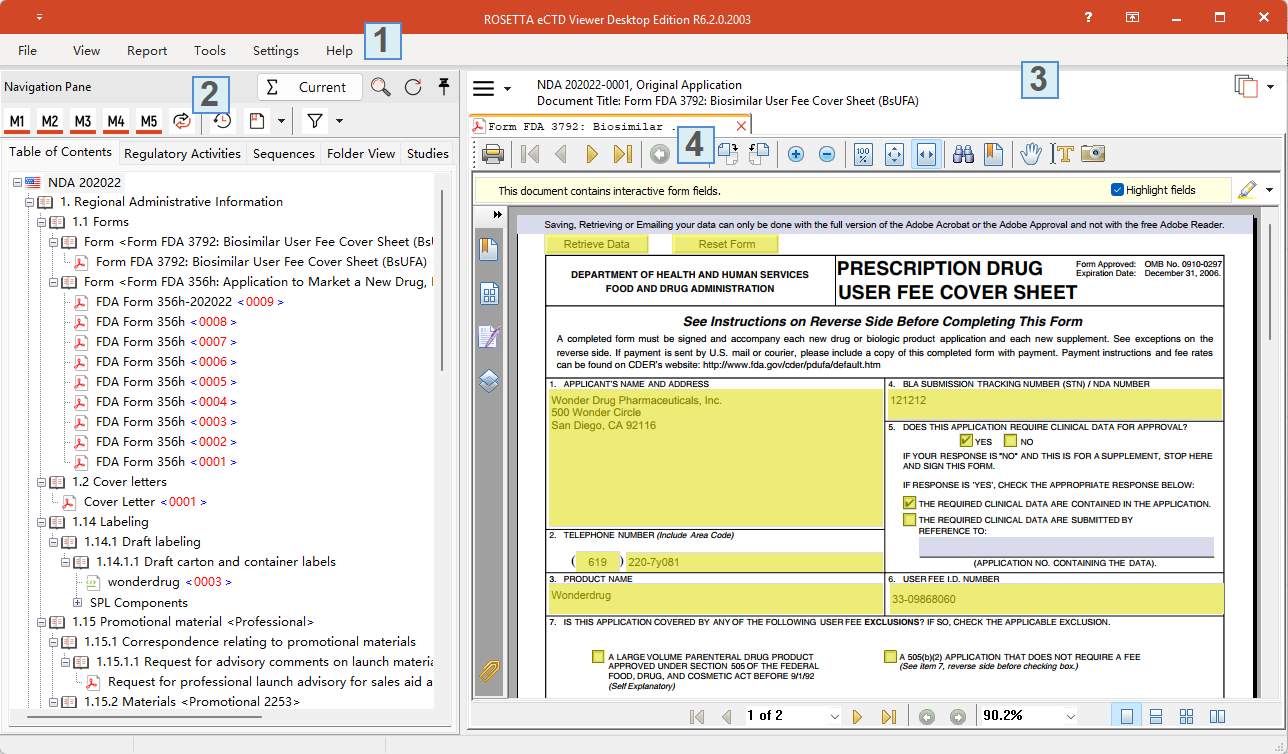The image size is (1288, 754).
Task: Check 505(b)(2) application exclusion box
Action: coord(890,657)
